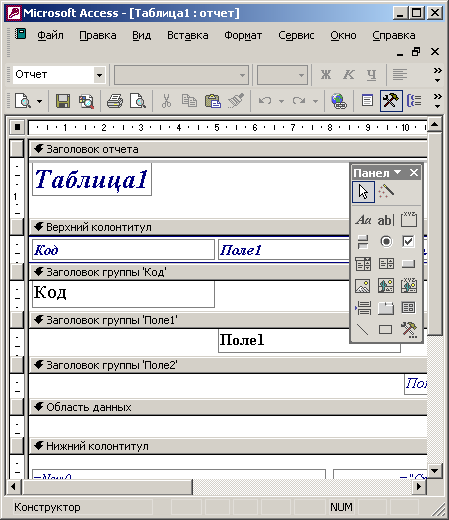
Task: Select the Text Box (ab|) tool
Action: click(x=386, y=220)
